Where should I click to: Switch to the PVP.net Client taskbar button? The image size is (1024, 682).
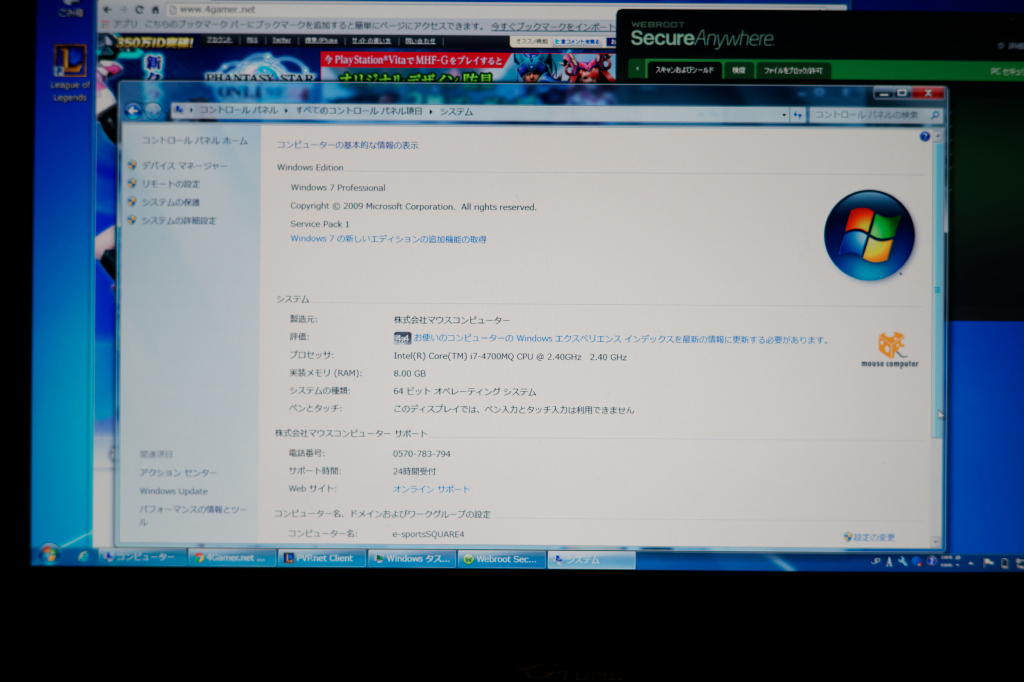point(321,558)
